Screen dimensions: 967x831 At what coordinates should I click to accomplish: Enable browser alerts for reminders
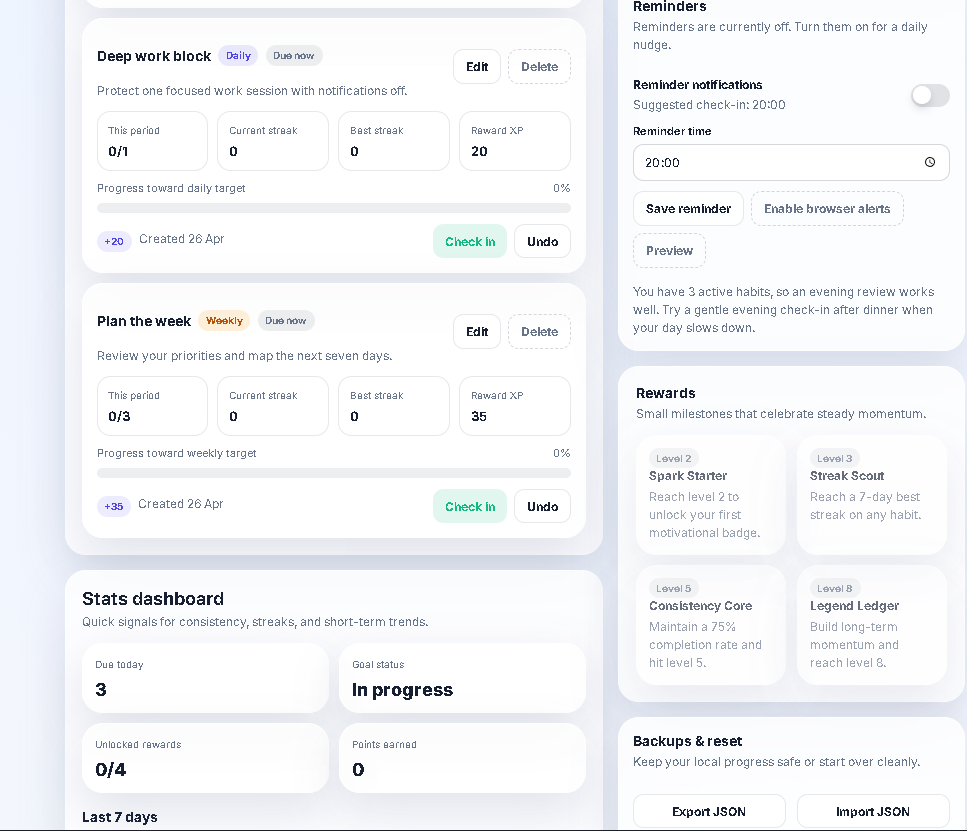click(827, 209)
